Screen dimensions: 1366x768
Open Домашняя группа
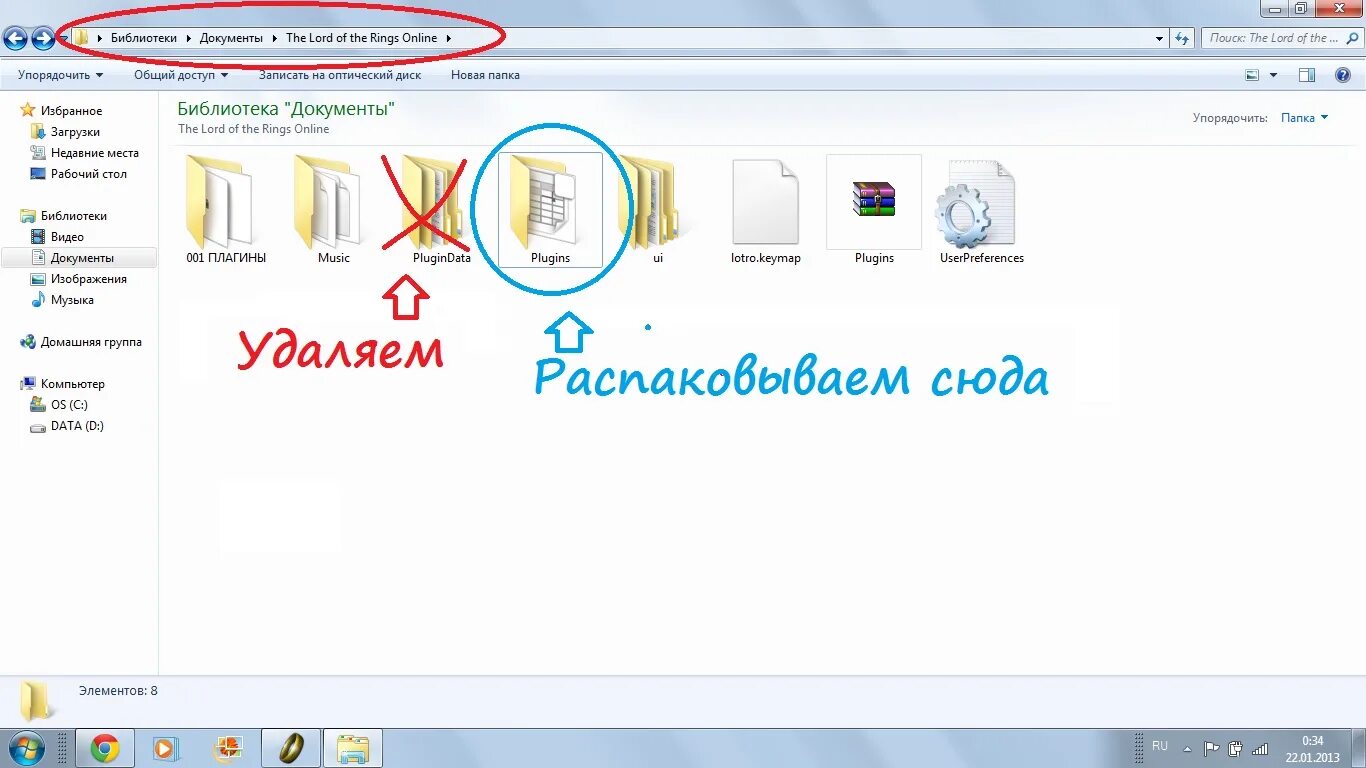(91, 342)
